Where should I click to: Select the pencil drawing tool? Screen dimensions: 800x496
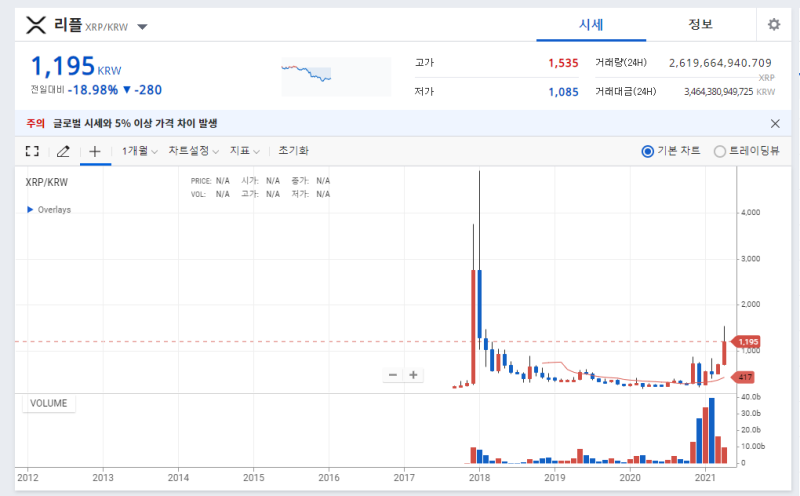[63, 151]
